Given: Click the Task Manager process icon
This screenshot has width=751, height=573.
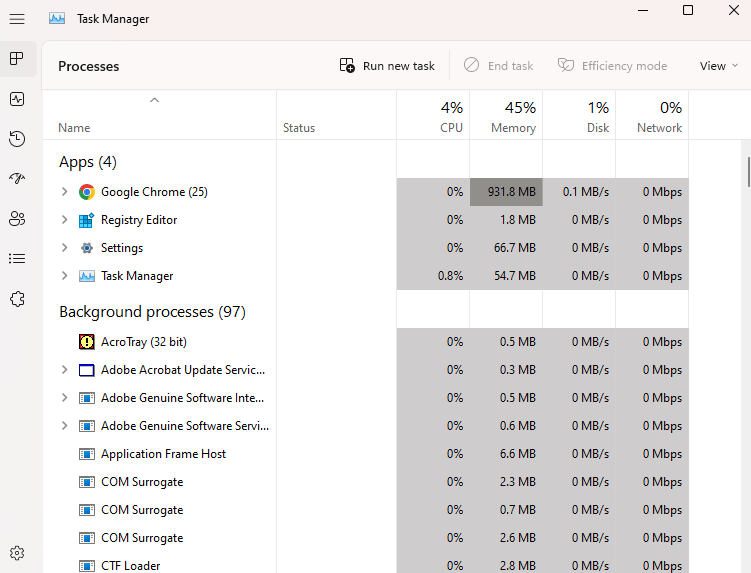Looking at the screenshot, I should tap(87, 276).
